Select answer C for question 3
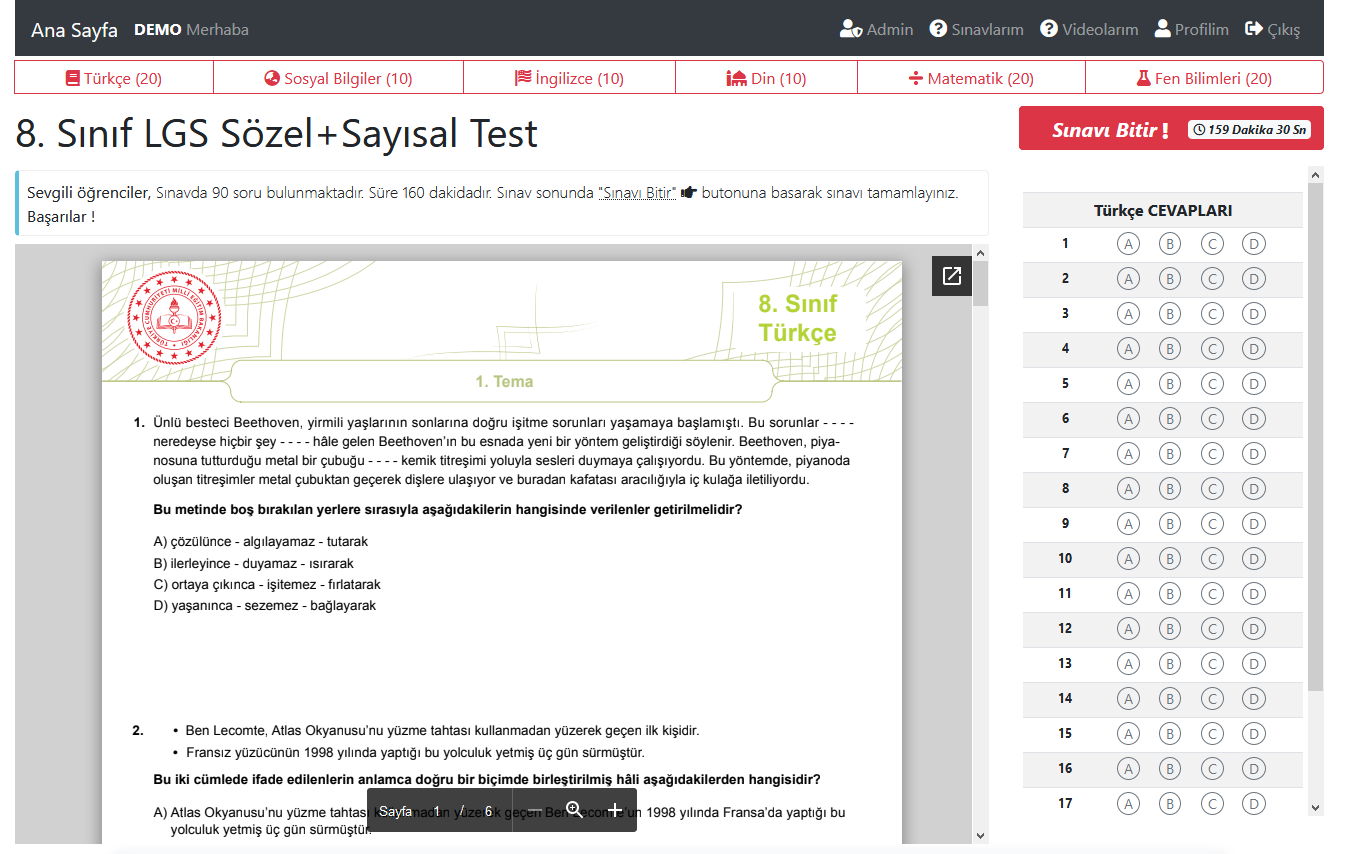Image resolution: width=1349 pixels, height=854 pixels. 1212,313
